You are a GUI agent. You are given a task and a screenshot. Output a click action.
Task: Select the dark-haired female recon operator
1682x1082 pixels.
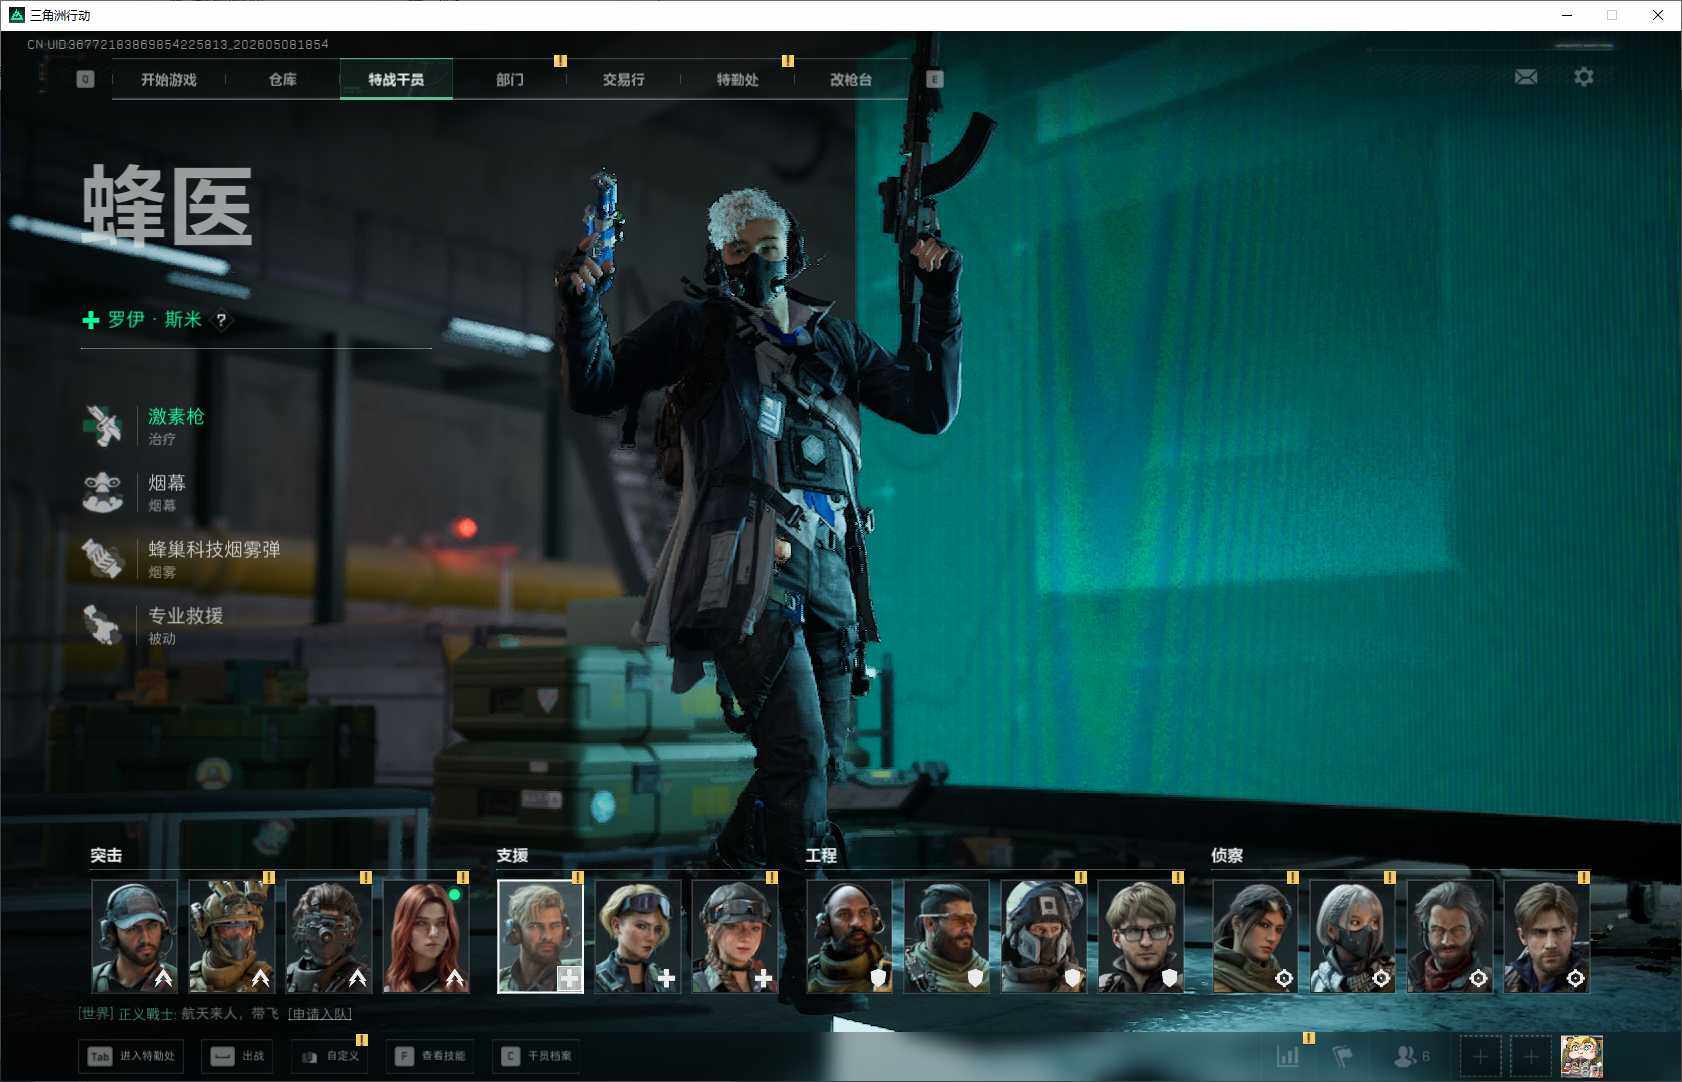click(x=1255, y=936)
